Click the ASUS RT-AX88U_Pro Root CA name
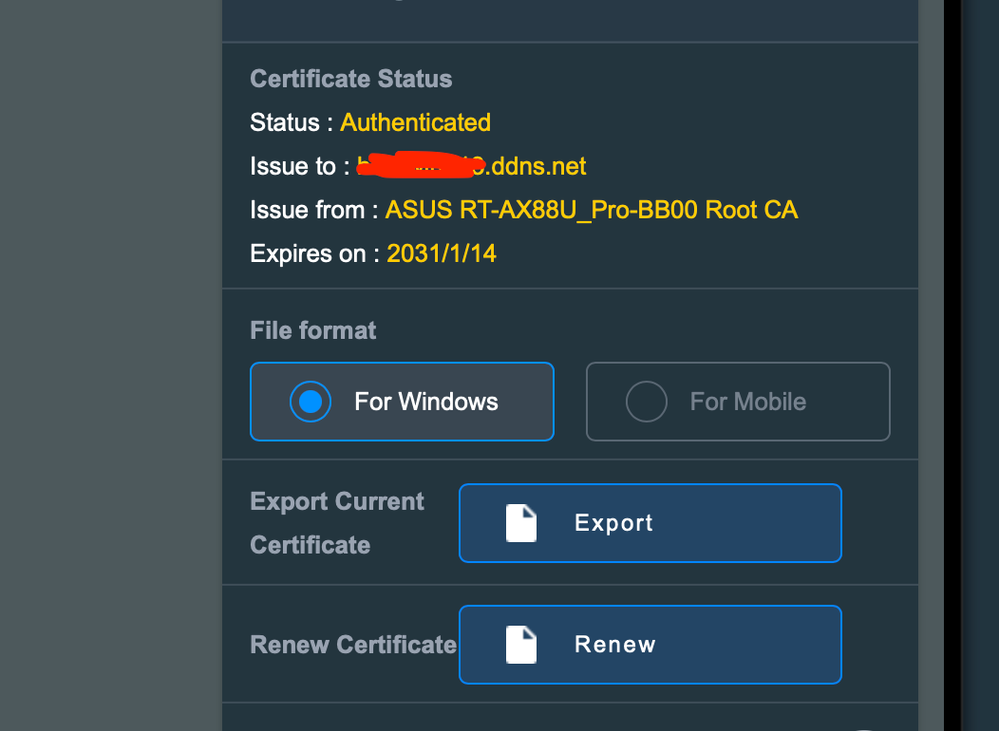The image size is (999, 731). [x=589, y=209]
